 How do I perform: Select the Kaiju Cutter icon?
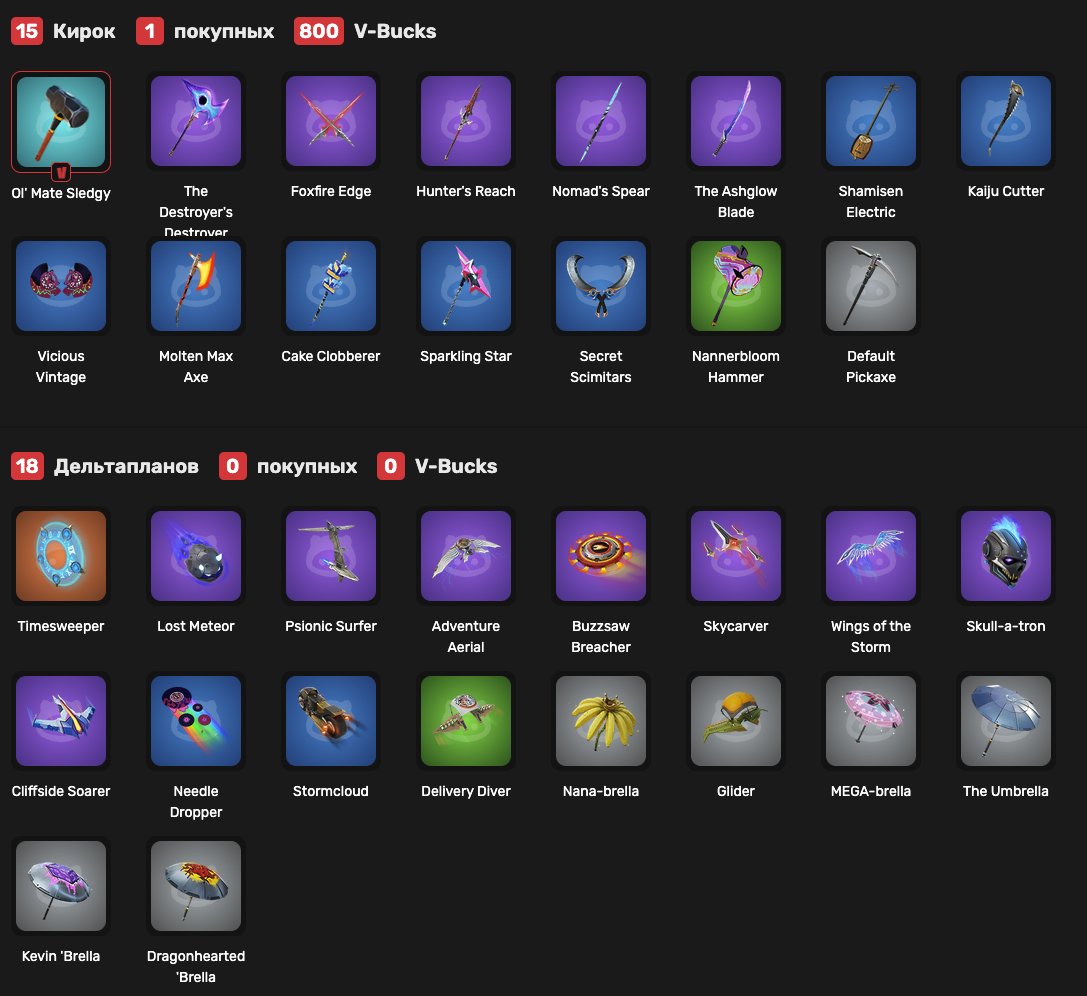1006,121
